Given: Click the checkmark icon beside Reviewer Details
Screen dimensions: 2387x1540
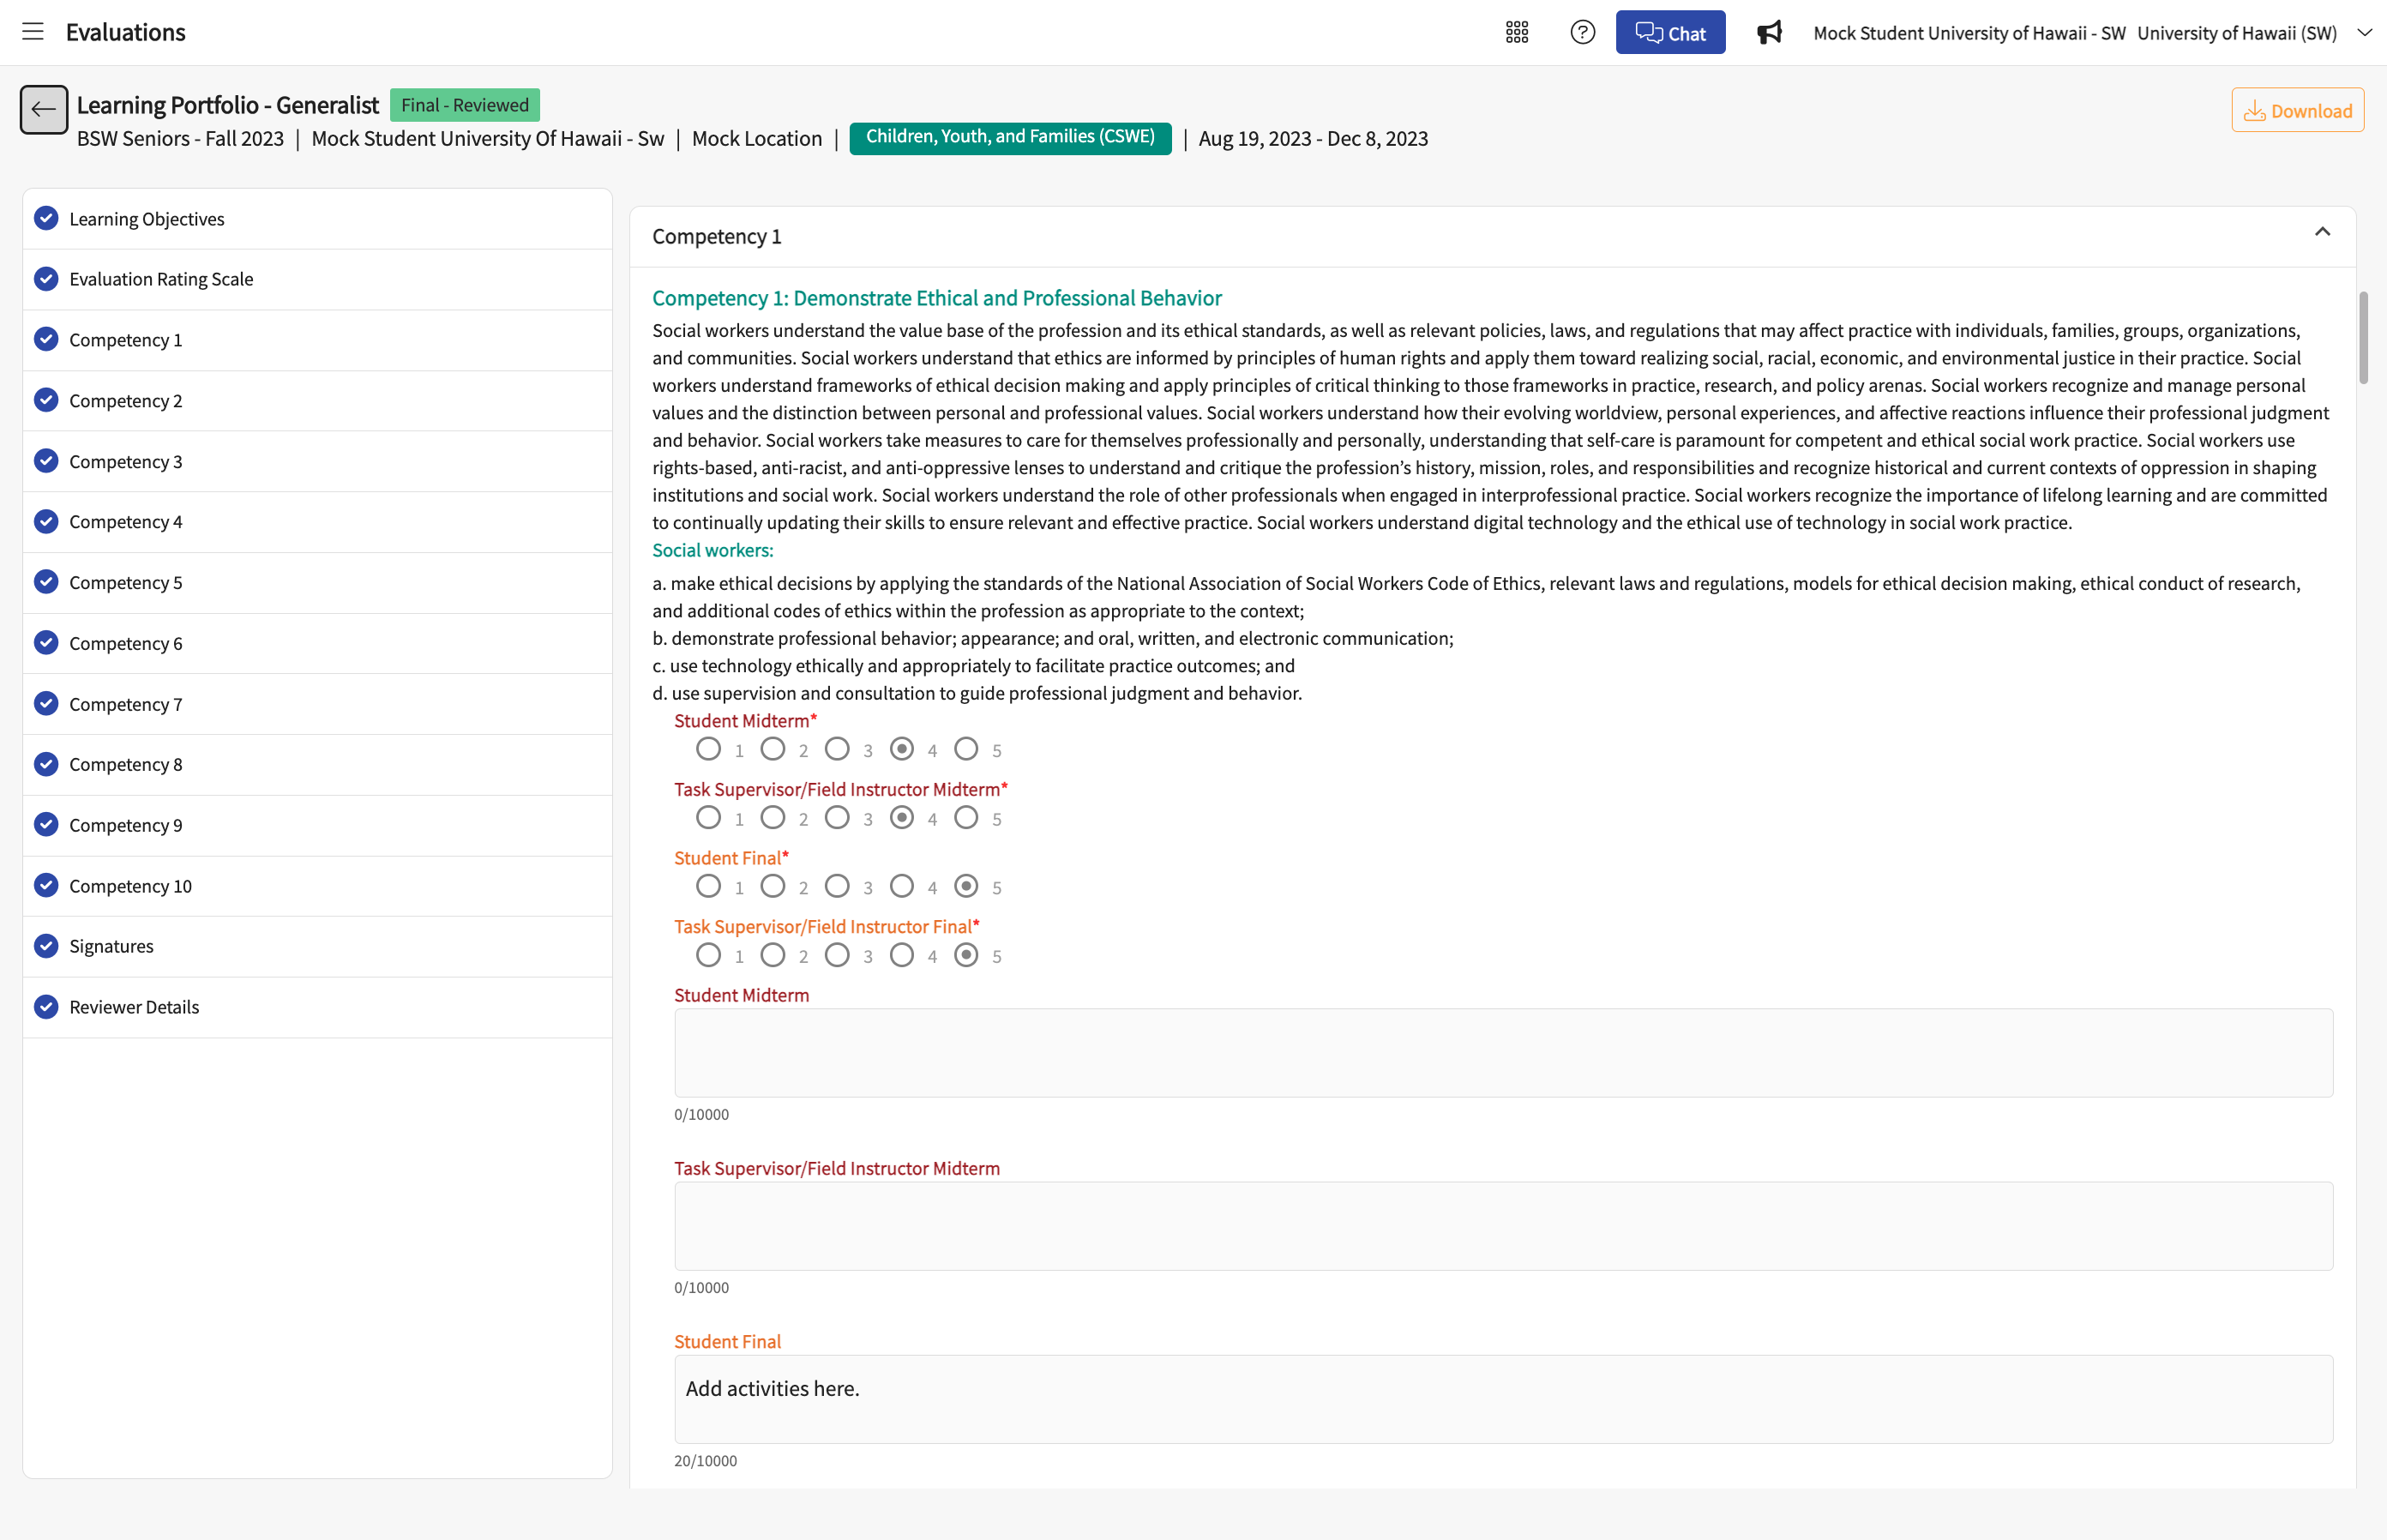Looking at the screenshot, I should point(46,1006).
